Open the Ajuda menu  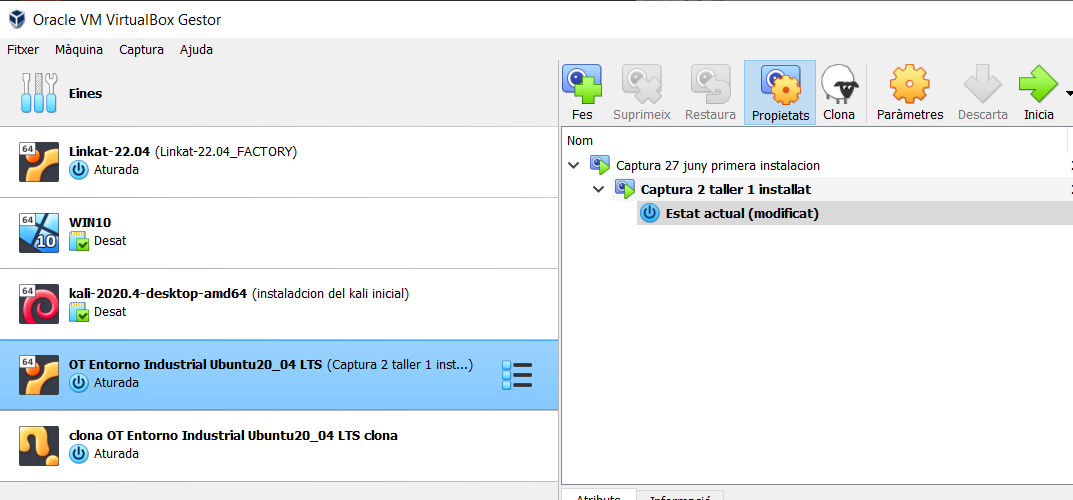196,49
